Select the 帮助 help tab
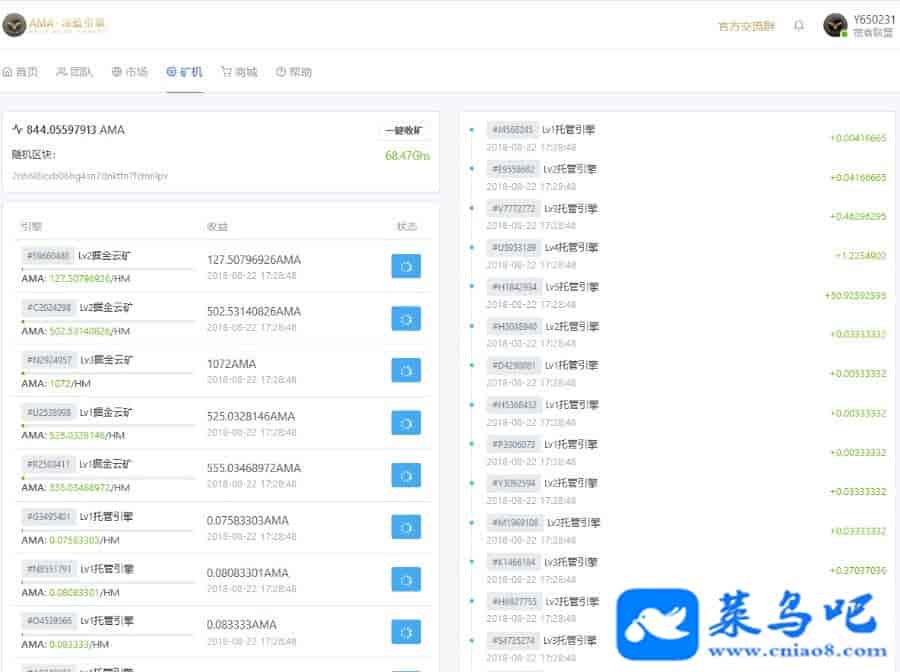Viewport: 900px width, 672px height. [x=294, y=72]
